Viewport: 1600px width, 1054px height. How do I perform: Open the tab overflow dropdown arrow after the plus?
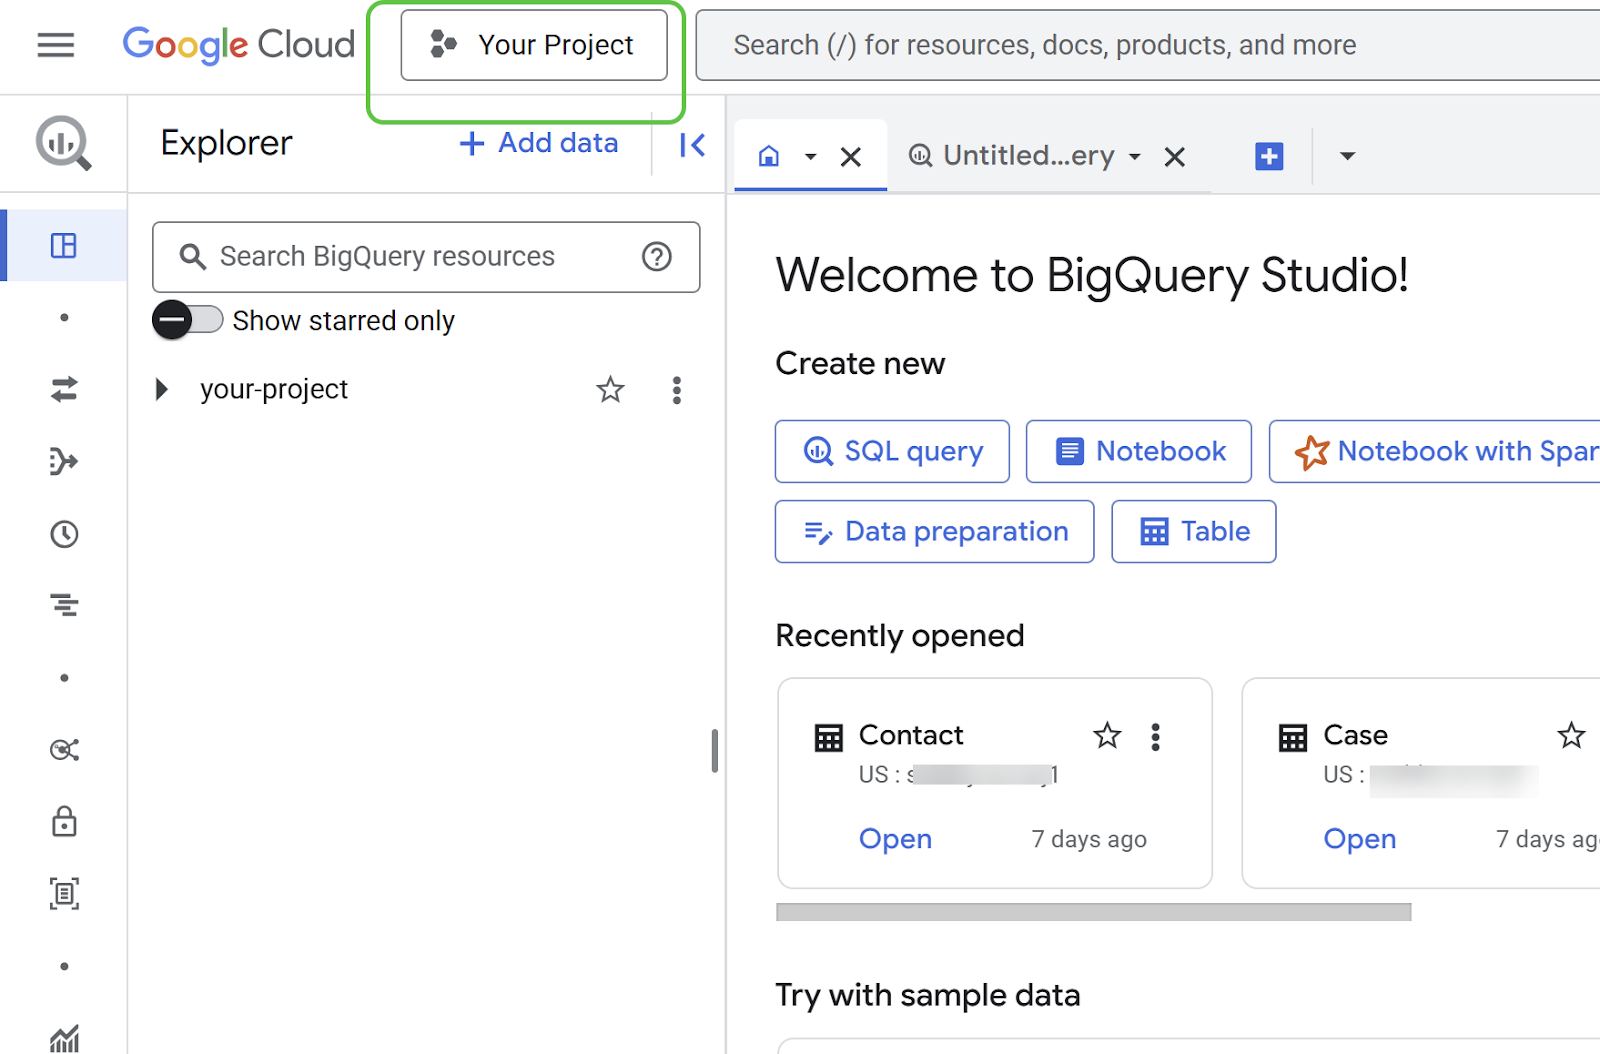(x=1348, y=156)
